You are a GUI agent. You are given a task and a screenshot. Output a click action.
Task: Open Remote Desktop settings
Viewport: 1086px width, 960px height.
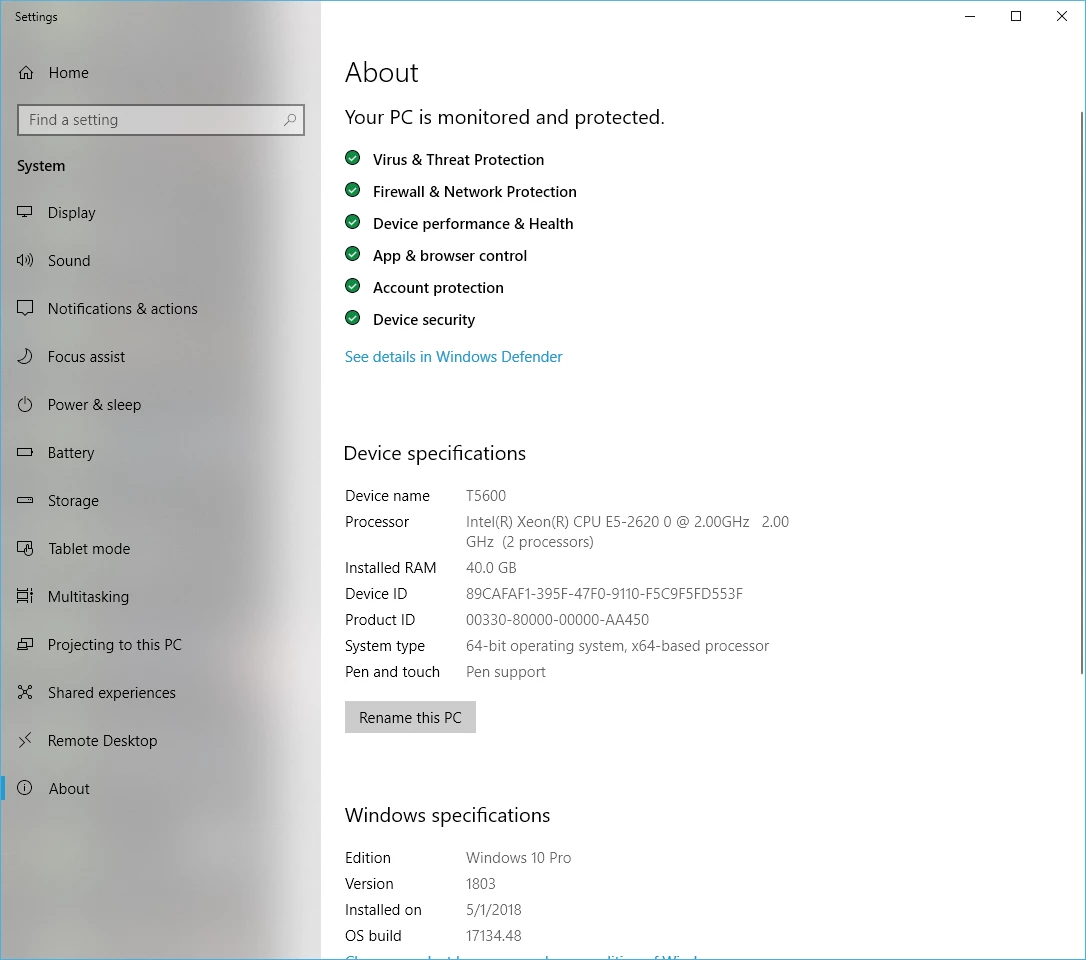[161, 740]
